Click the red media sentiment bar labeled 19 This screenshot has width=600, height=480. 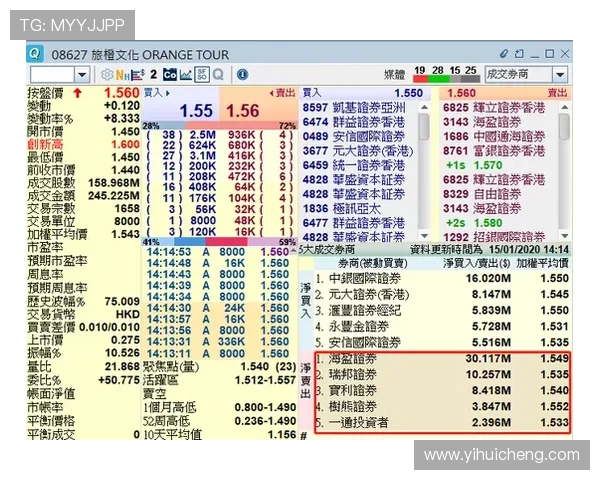420,79
